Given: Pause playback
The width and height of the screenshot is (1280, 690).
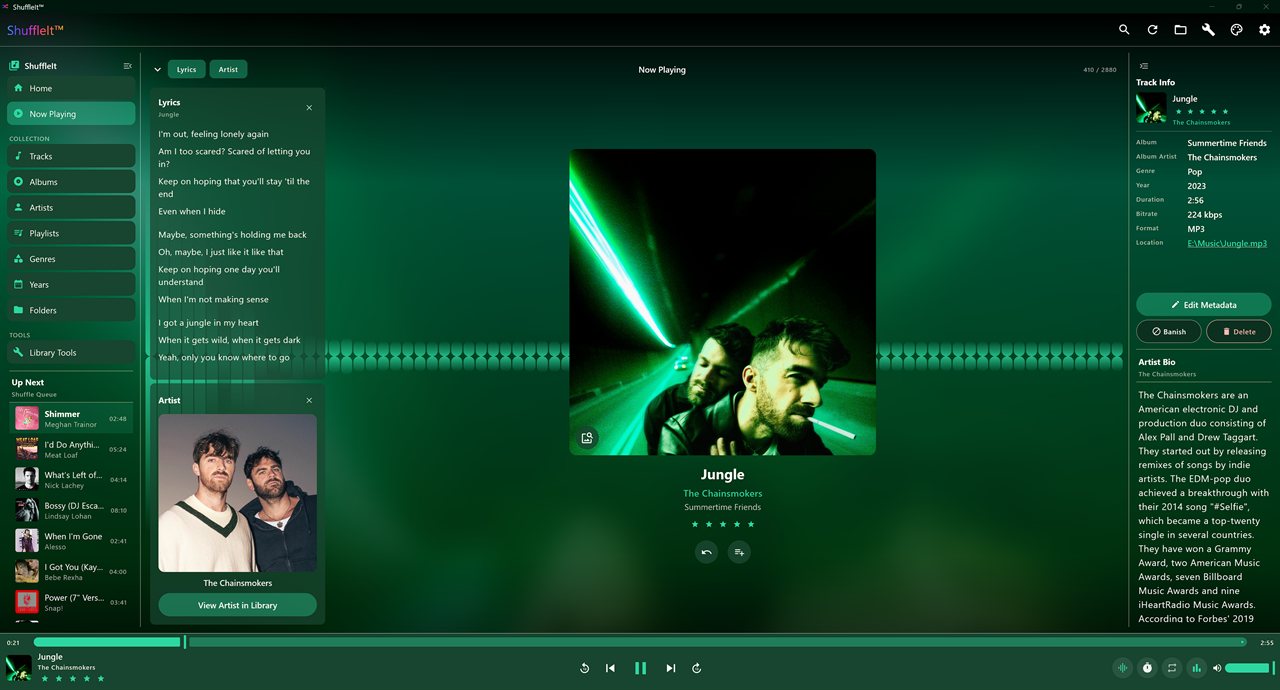Looking at the screenshot, I should [x=640, y=668].
